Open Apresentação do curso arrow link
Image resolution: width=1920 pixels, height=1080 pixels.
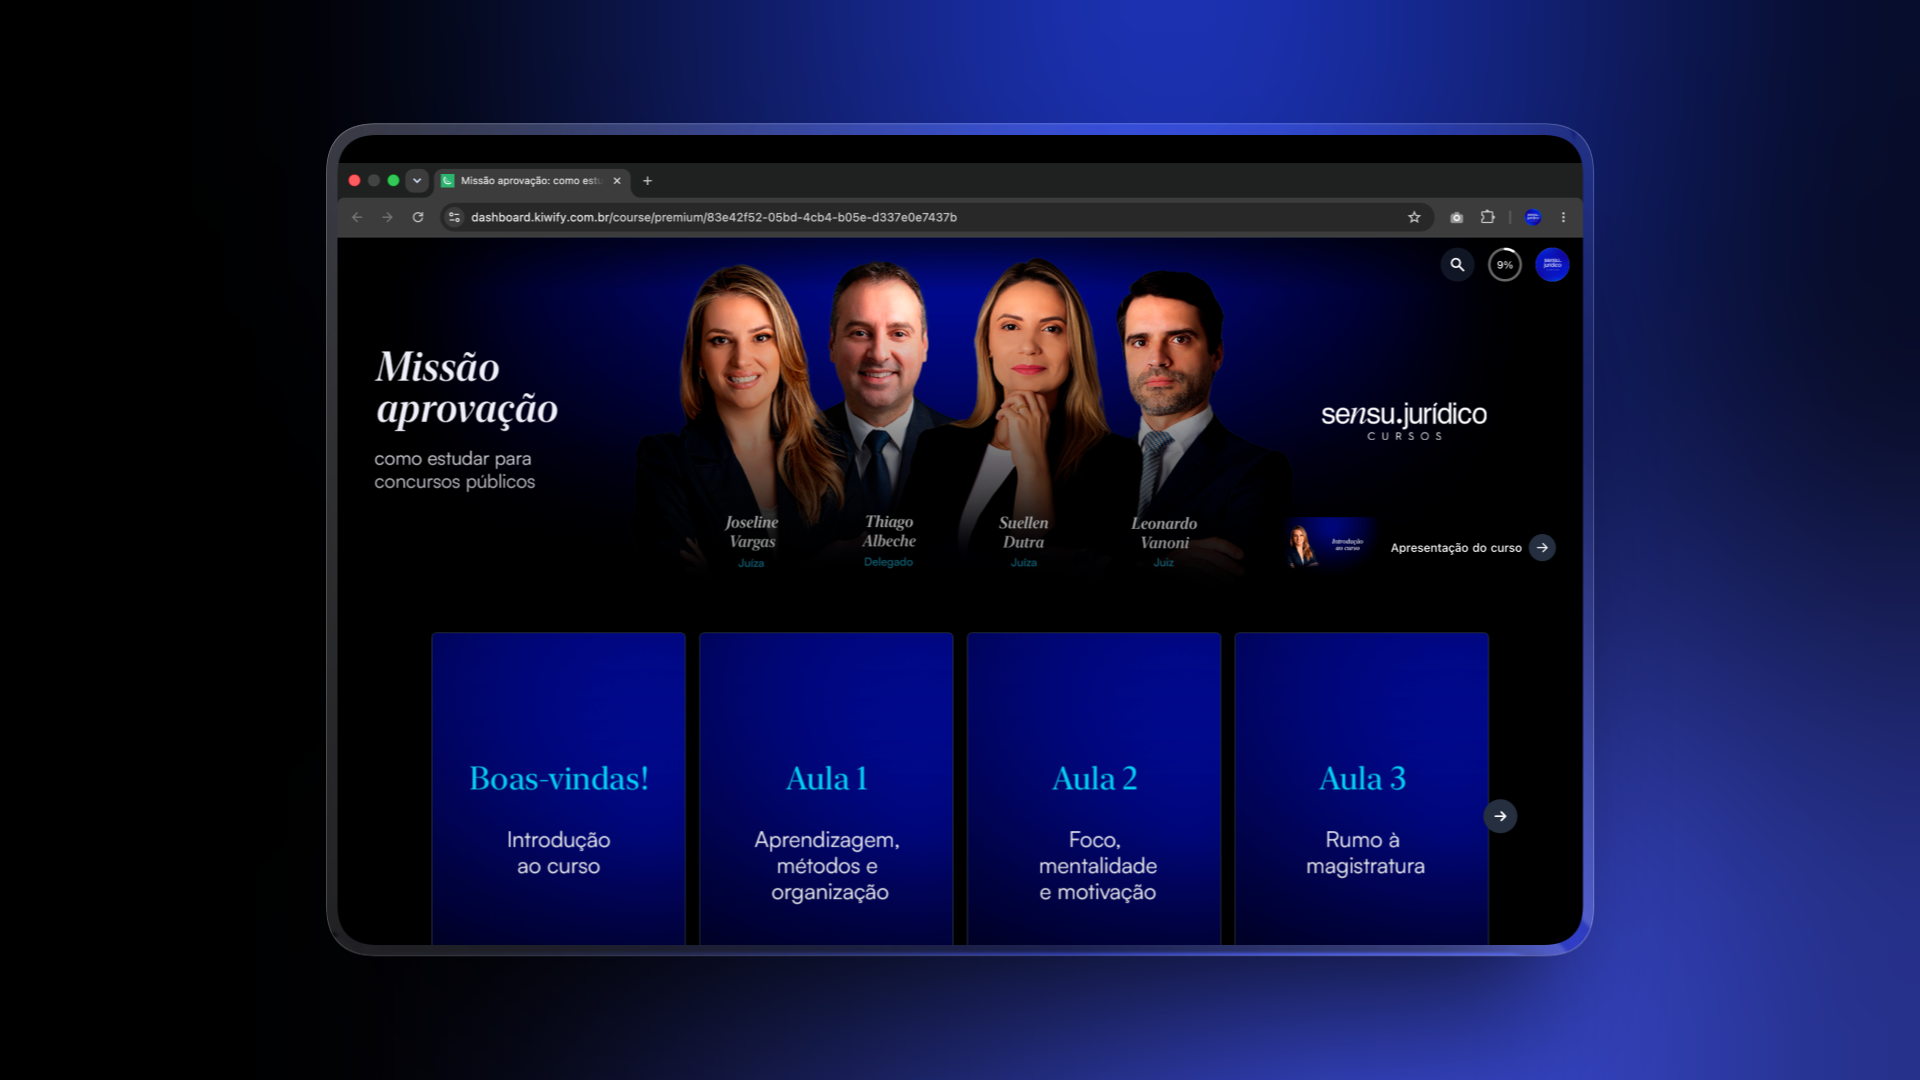(1542, 548)
